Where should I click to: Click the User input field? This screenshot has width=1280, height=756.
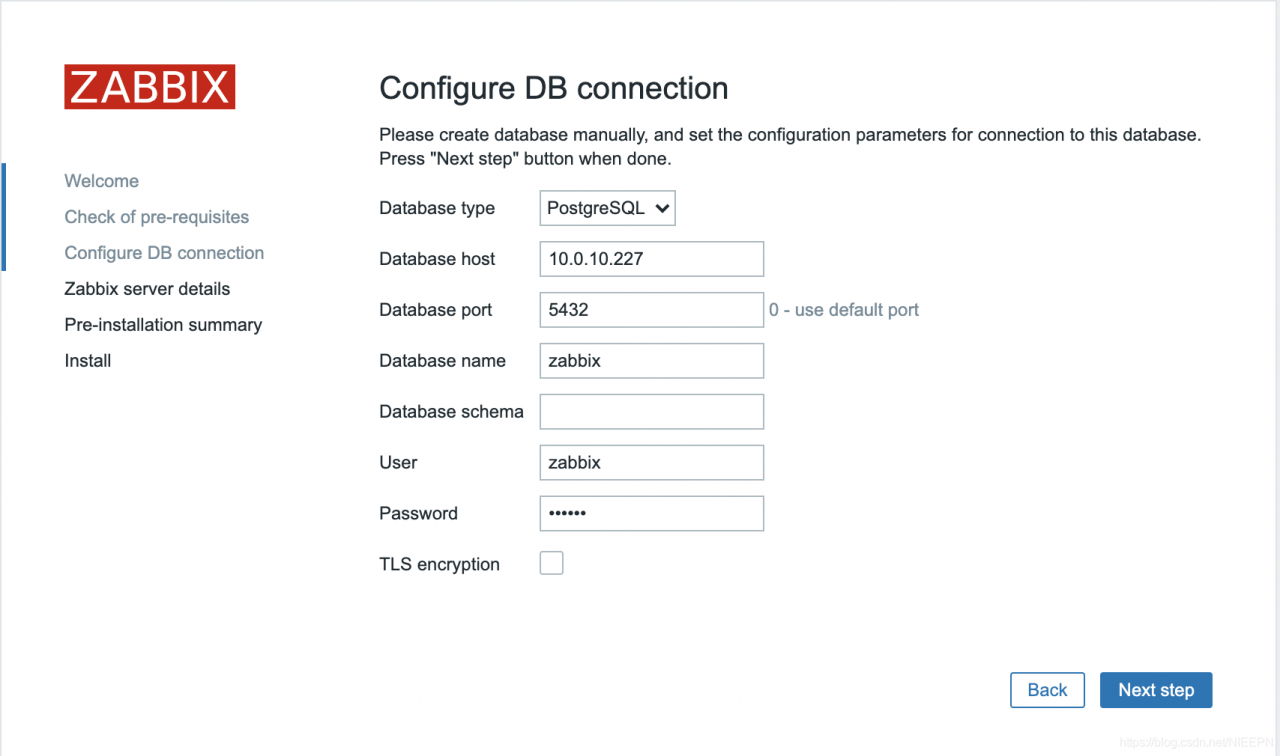click(x=652, y=462)
